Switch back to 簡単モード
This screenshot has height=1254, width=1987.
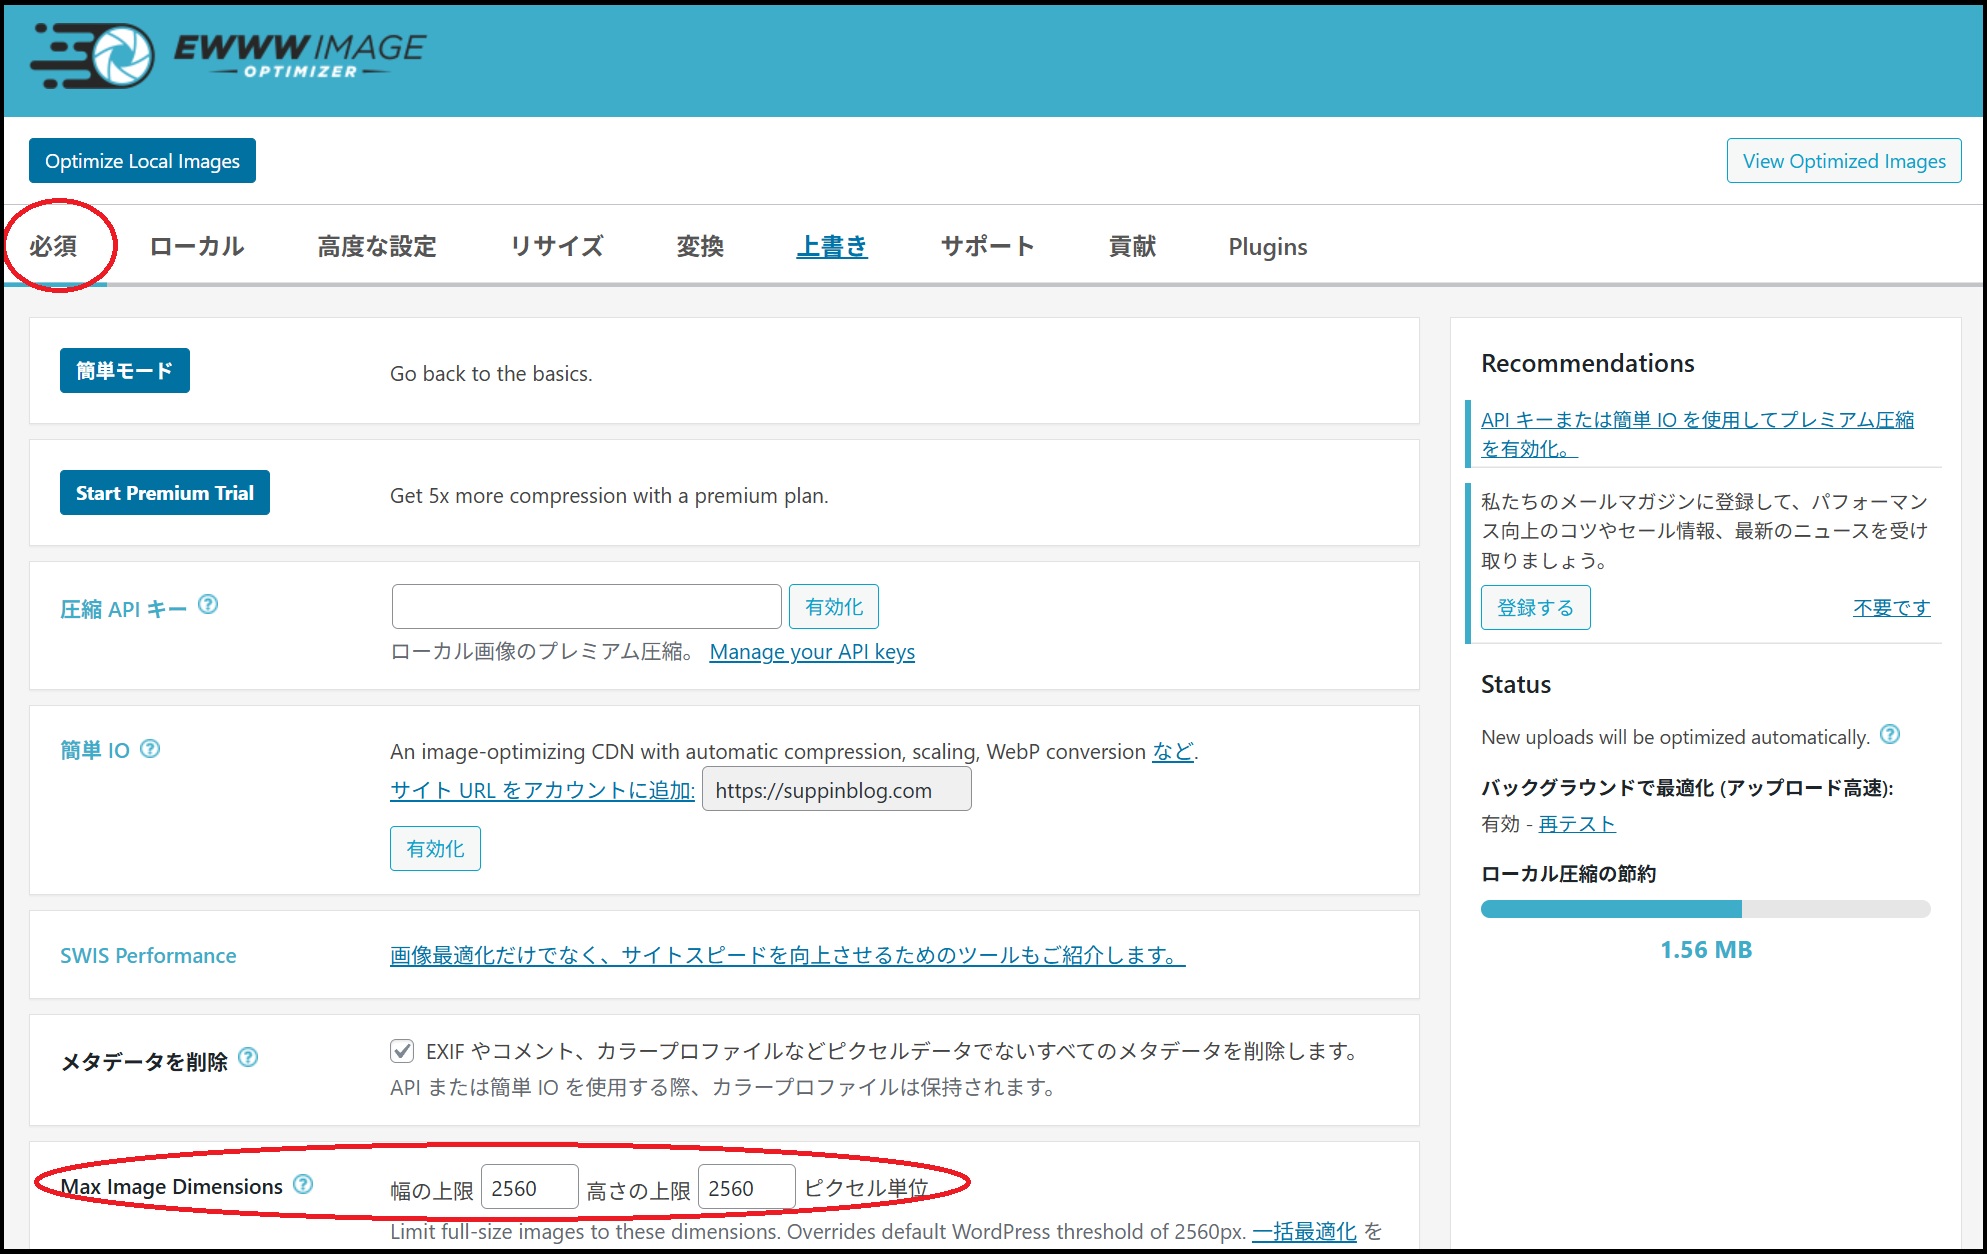tap(124, 370)
